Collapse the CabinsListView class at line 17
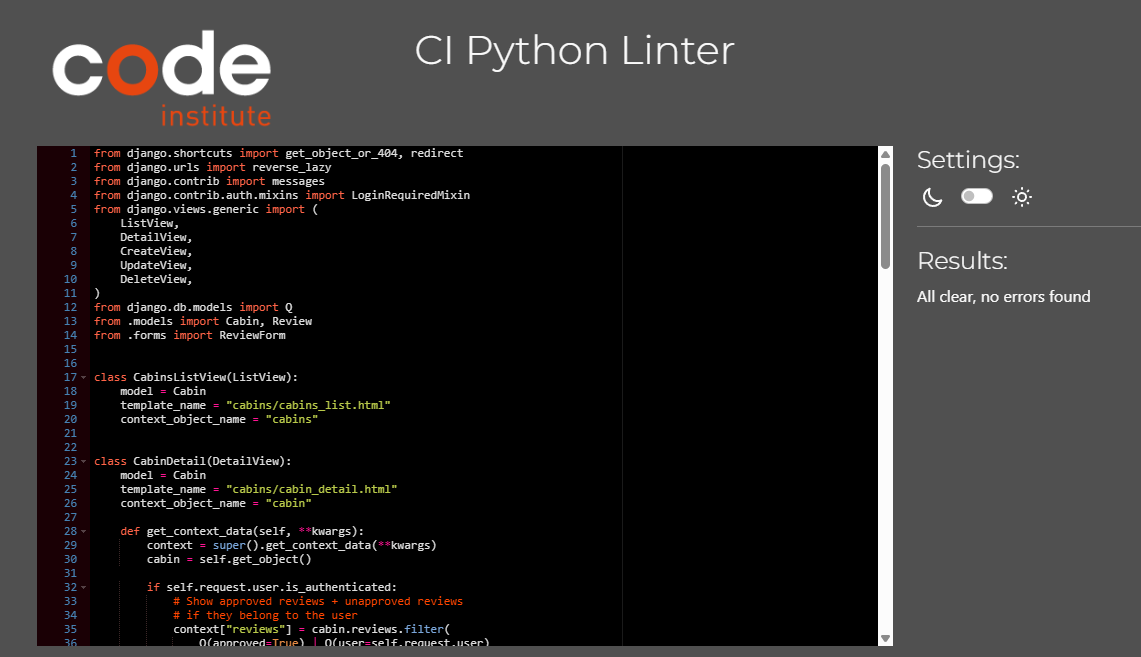Image resolution: width=1141 pixels, height=657 pixels. coord(84,378)
